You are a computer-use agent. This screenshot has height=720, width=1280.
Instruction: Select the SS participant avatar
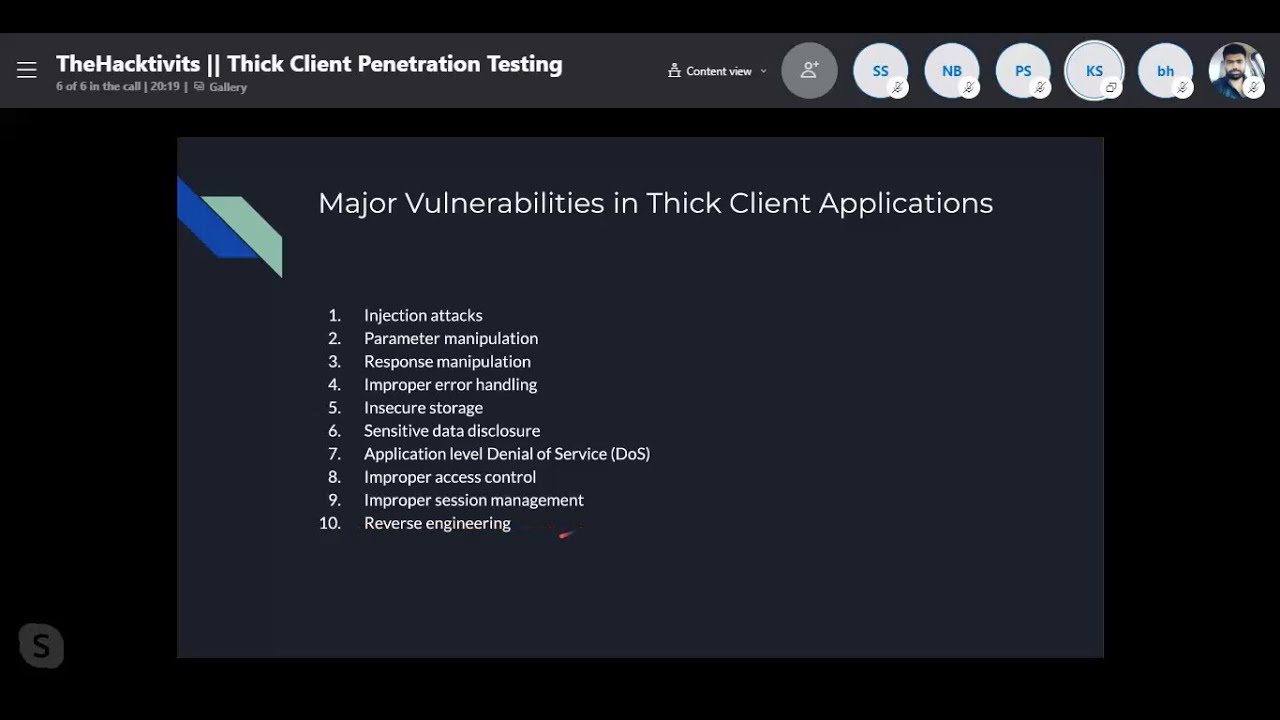tap(880, 71)
